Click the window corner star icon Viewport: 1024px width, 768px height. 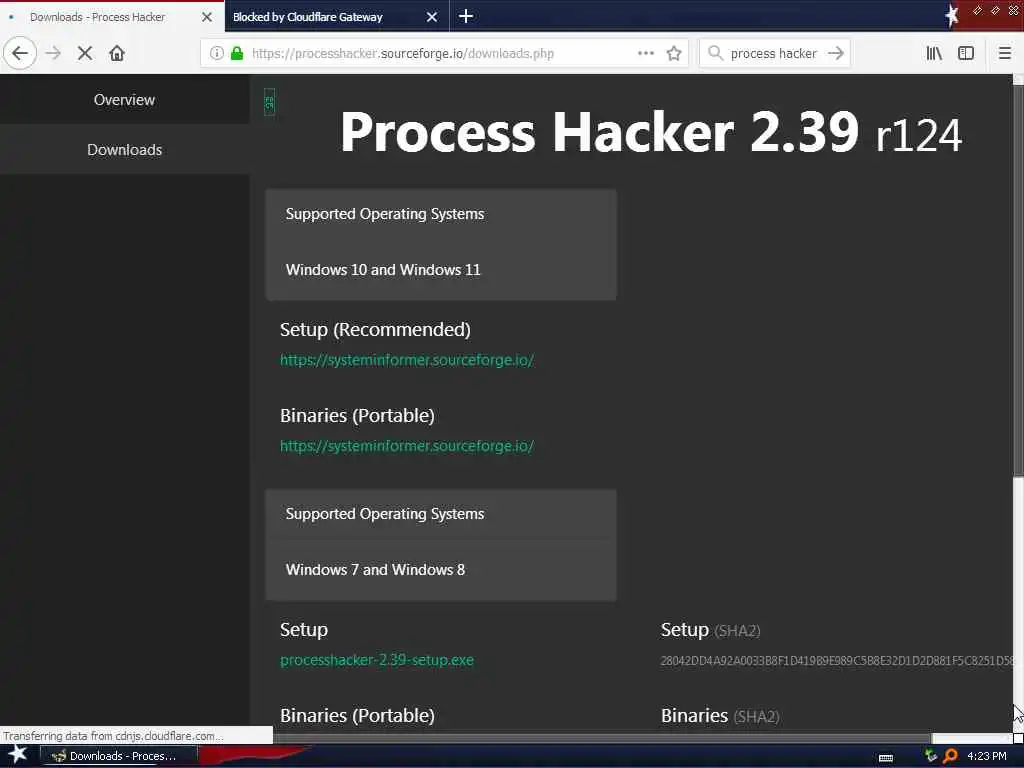click(x=952, y=15)
